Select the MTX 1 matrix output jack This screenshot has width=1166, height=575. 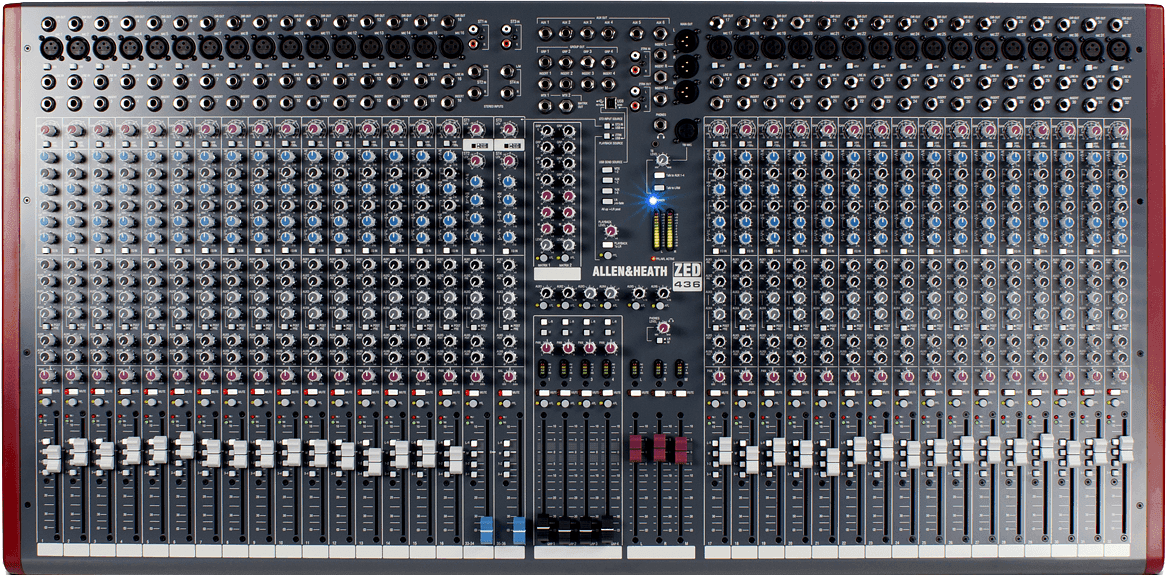click(545, 105)
